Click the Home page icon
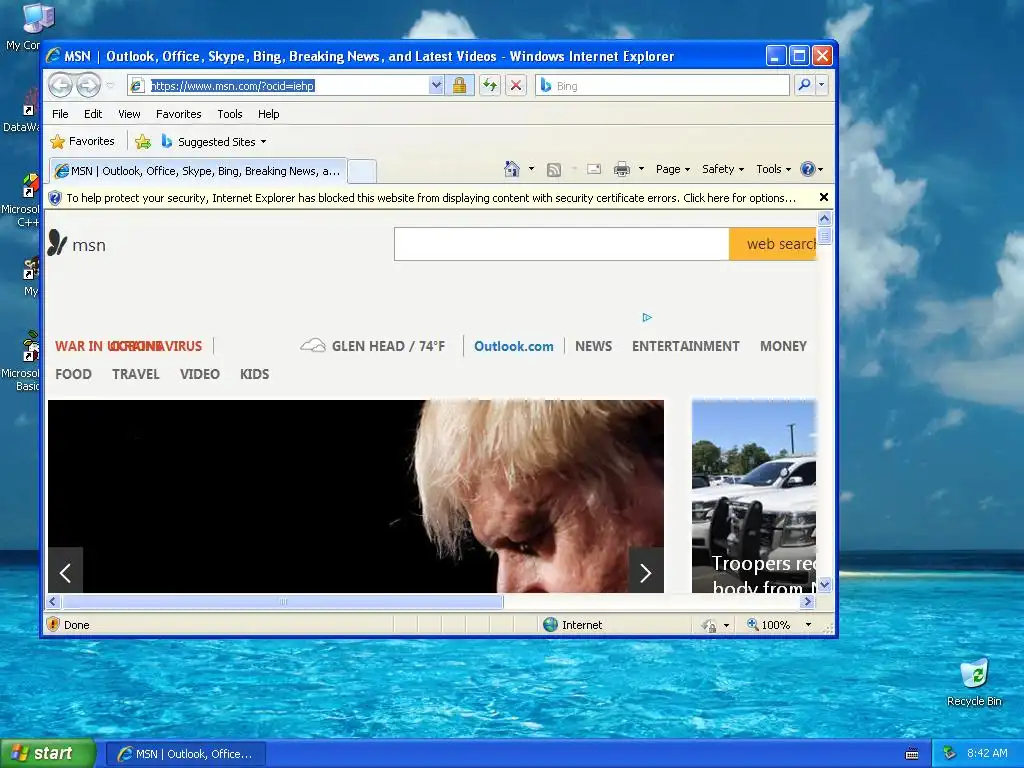Screen dimensions: 1024x768 [511, 169]
